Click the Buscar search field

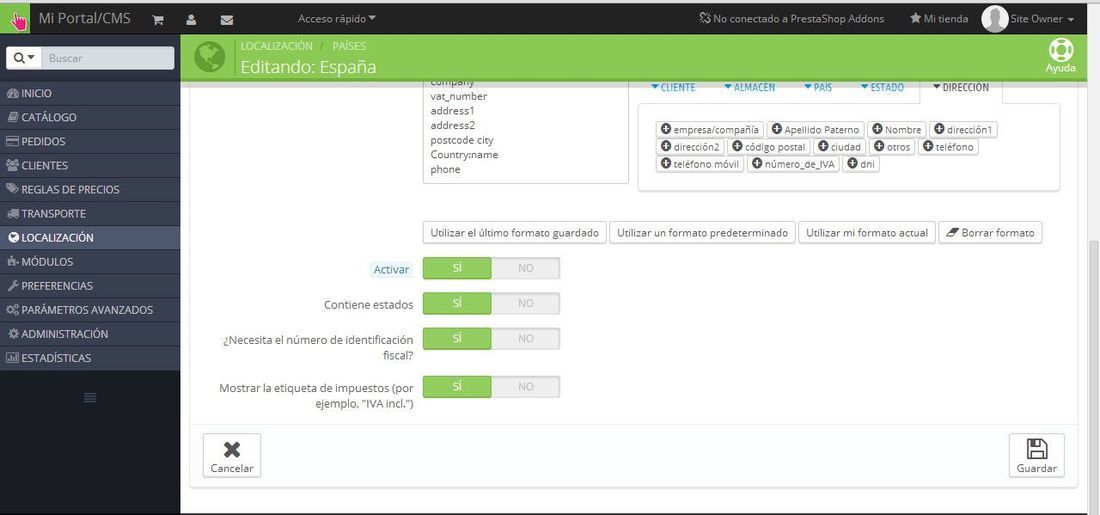tap(108, 58)
